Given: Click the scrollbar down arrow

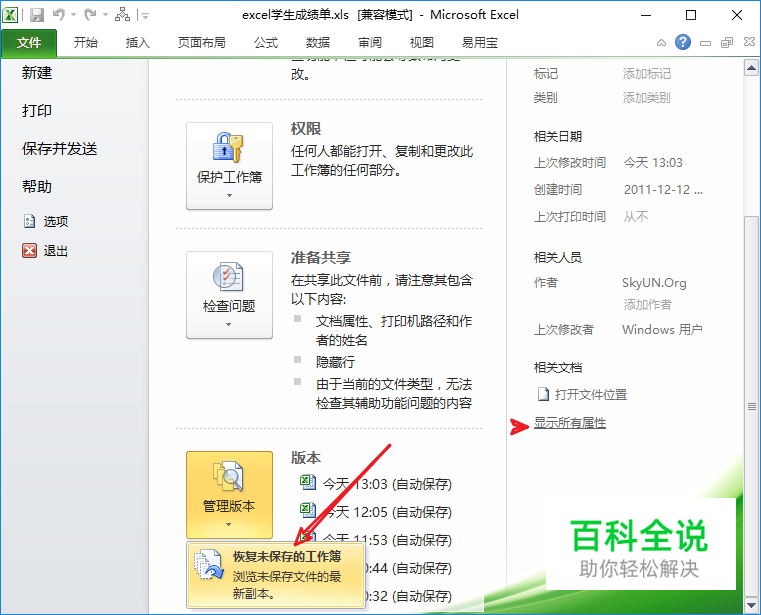Looking at the screenshot, I should click(x=751, y=605).
